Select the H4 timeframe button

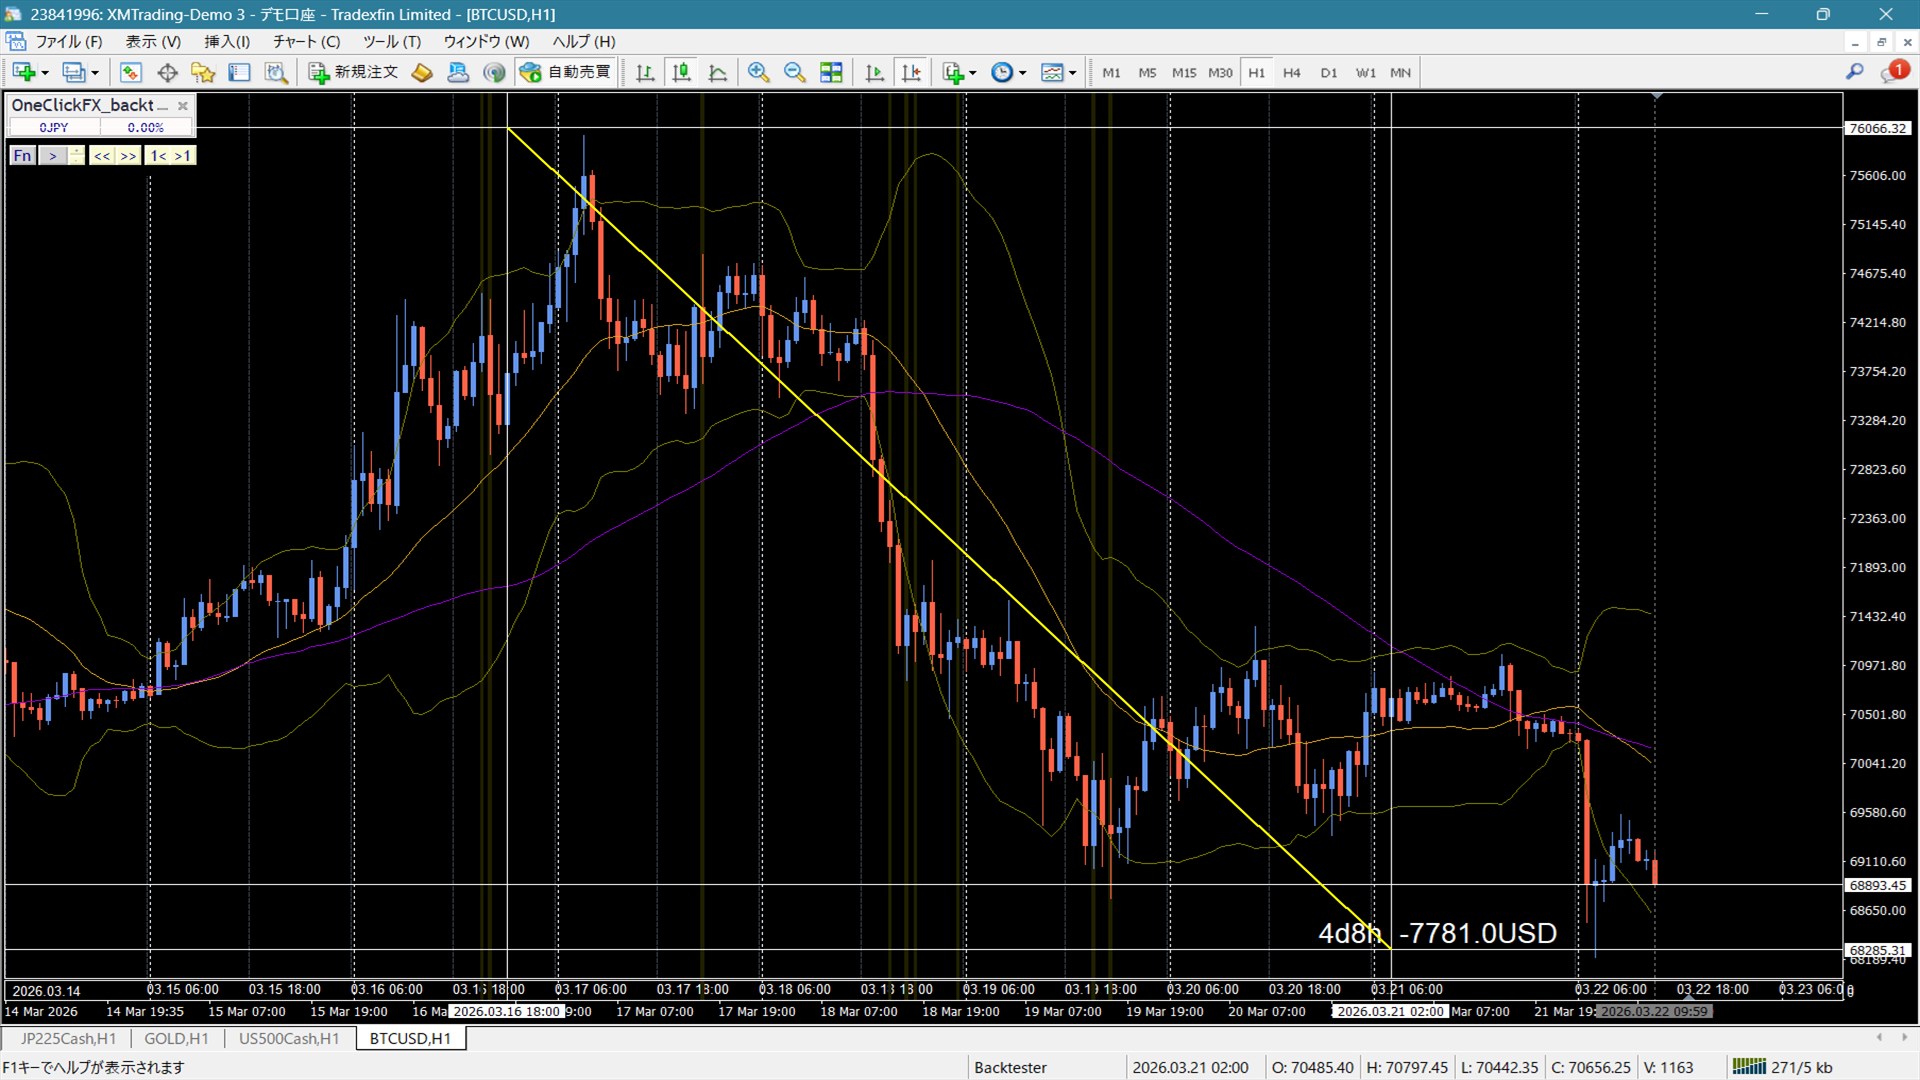coord(1291,72)
